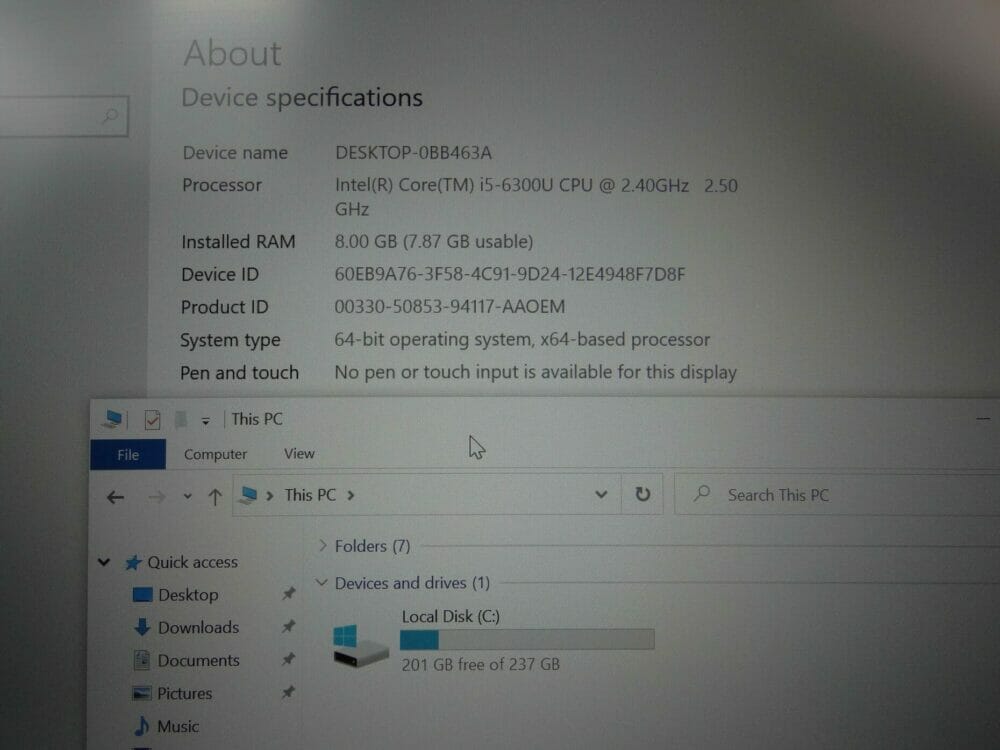This screenshot has width=1000, height=750.
Task: Select Desktop in Quick access
Action: pyautogui.click(x=188, y=594)
